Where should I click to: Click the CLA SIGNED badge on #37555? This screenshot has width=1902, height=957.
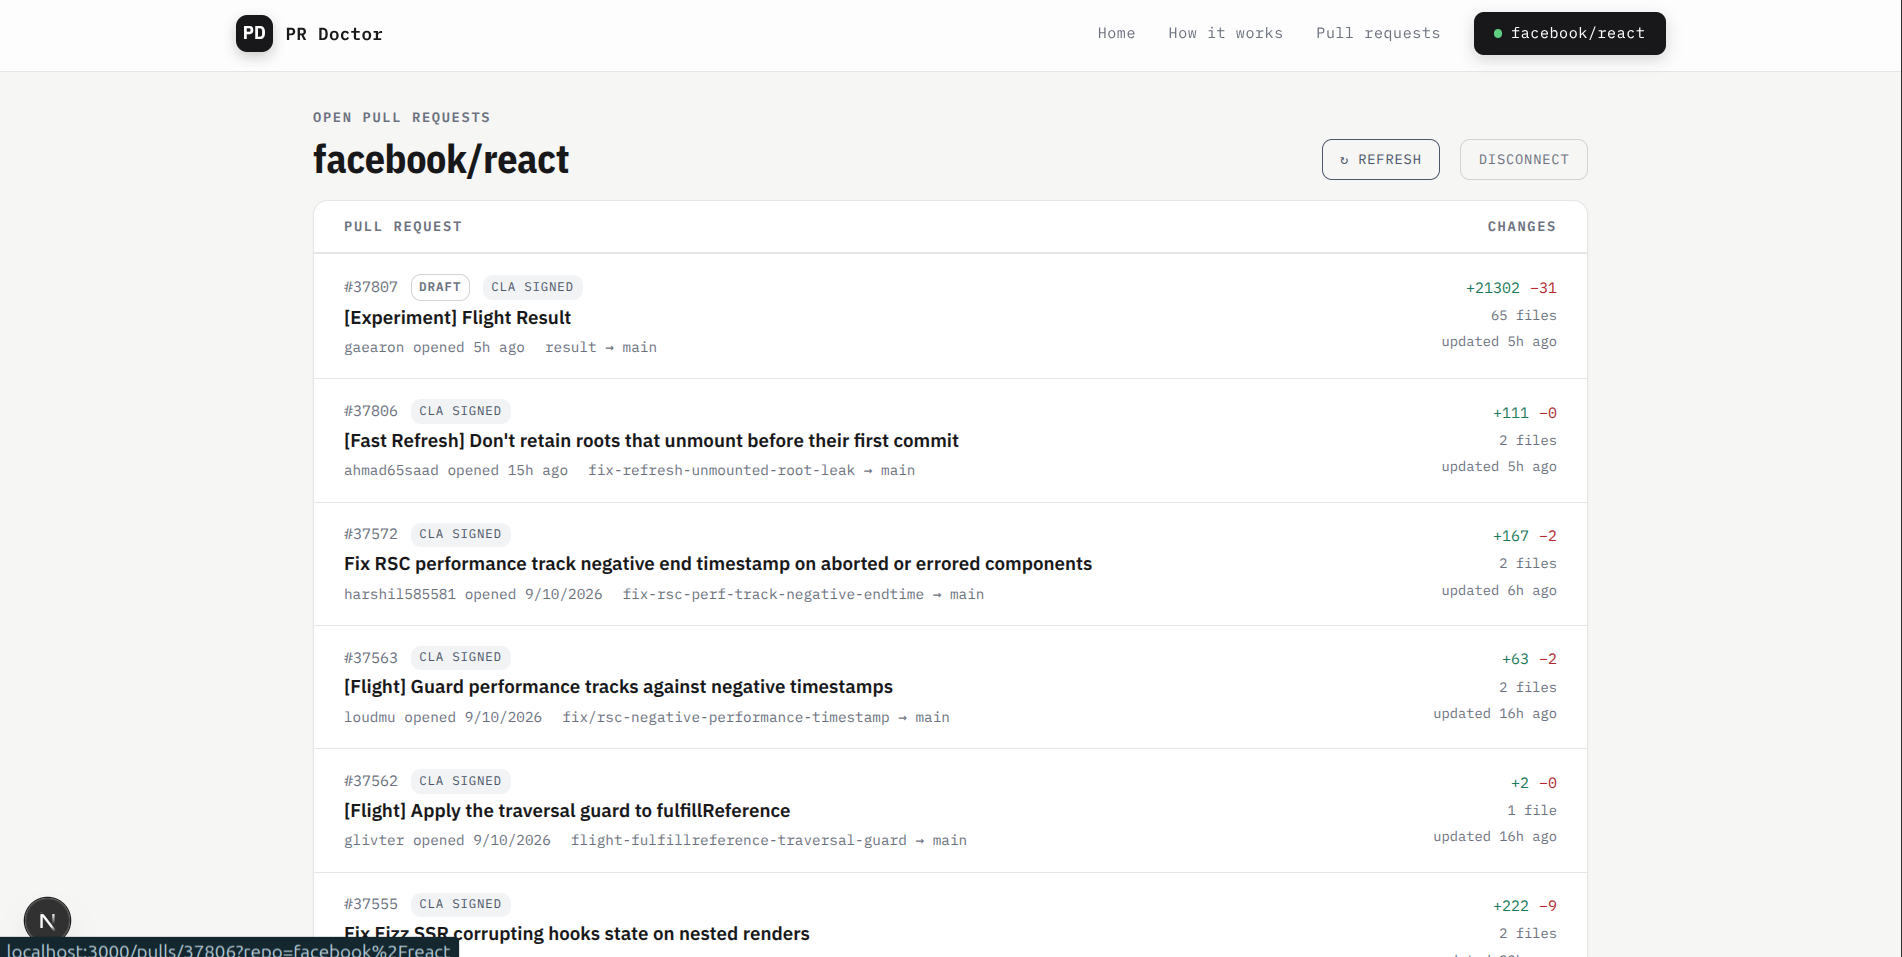460,904
